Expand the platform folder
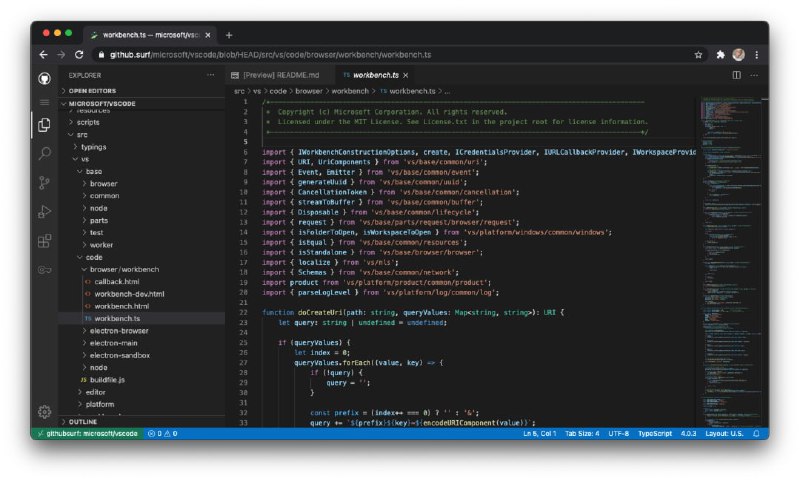This screenshot has width=800, height=481. coord(142,404)
